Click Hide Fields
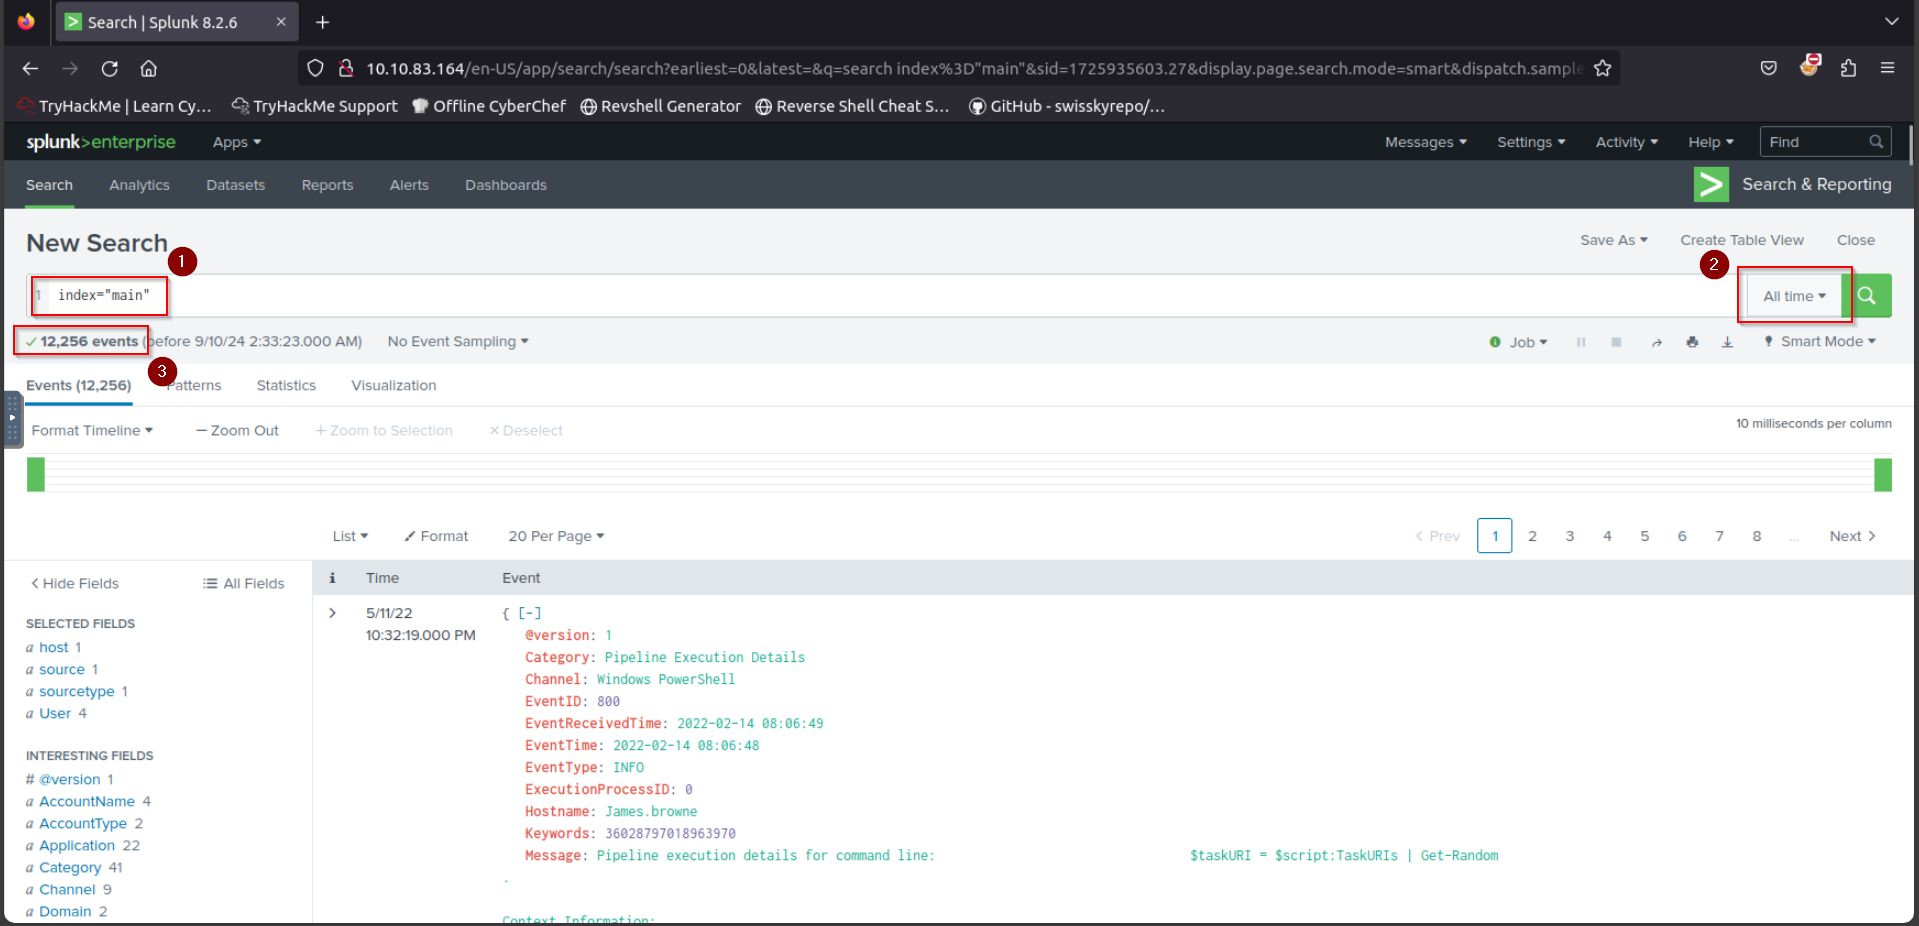This screenshot has width=1919, height=926. tap(75, 583)
